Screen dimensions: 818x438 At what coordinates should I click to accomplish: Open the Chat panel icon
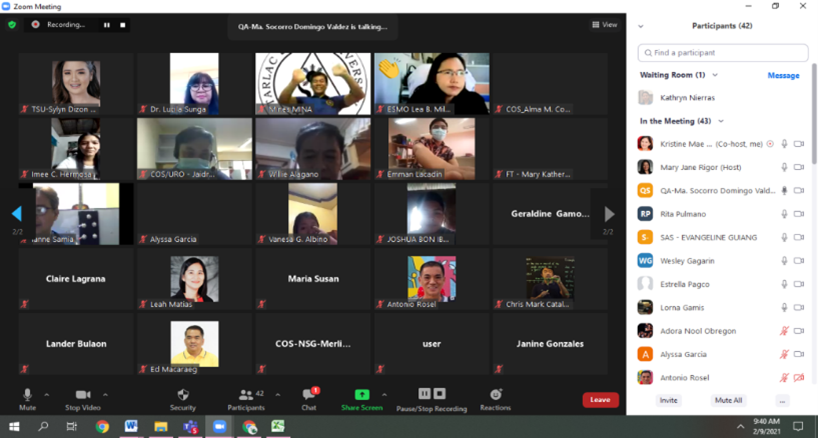click(x=309, y=395)
